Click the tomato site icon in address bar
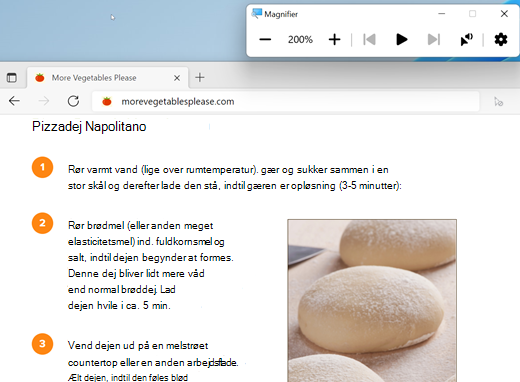Screen dimensions: 520x382 point(107,101)
